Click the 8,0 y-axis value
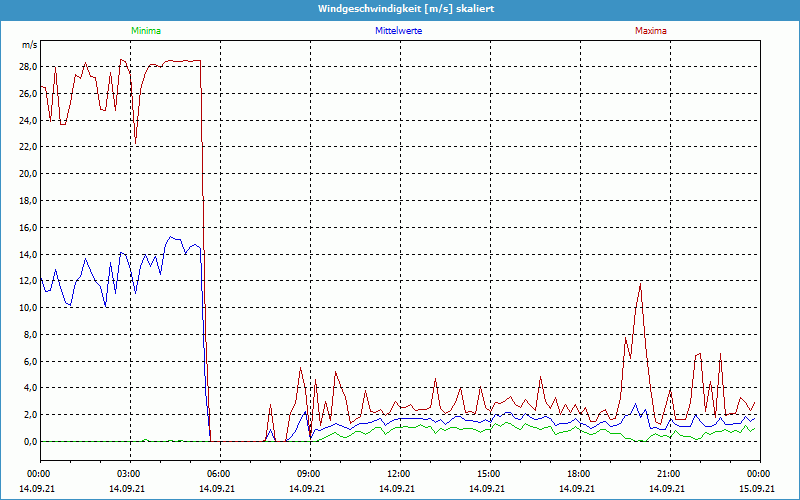The image size is (800, 500). pyautogui.click(x=30, y=334)
